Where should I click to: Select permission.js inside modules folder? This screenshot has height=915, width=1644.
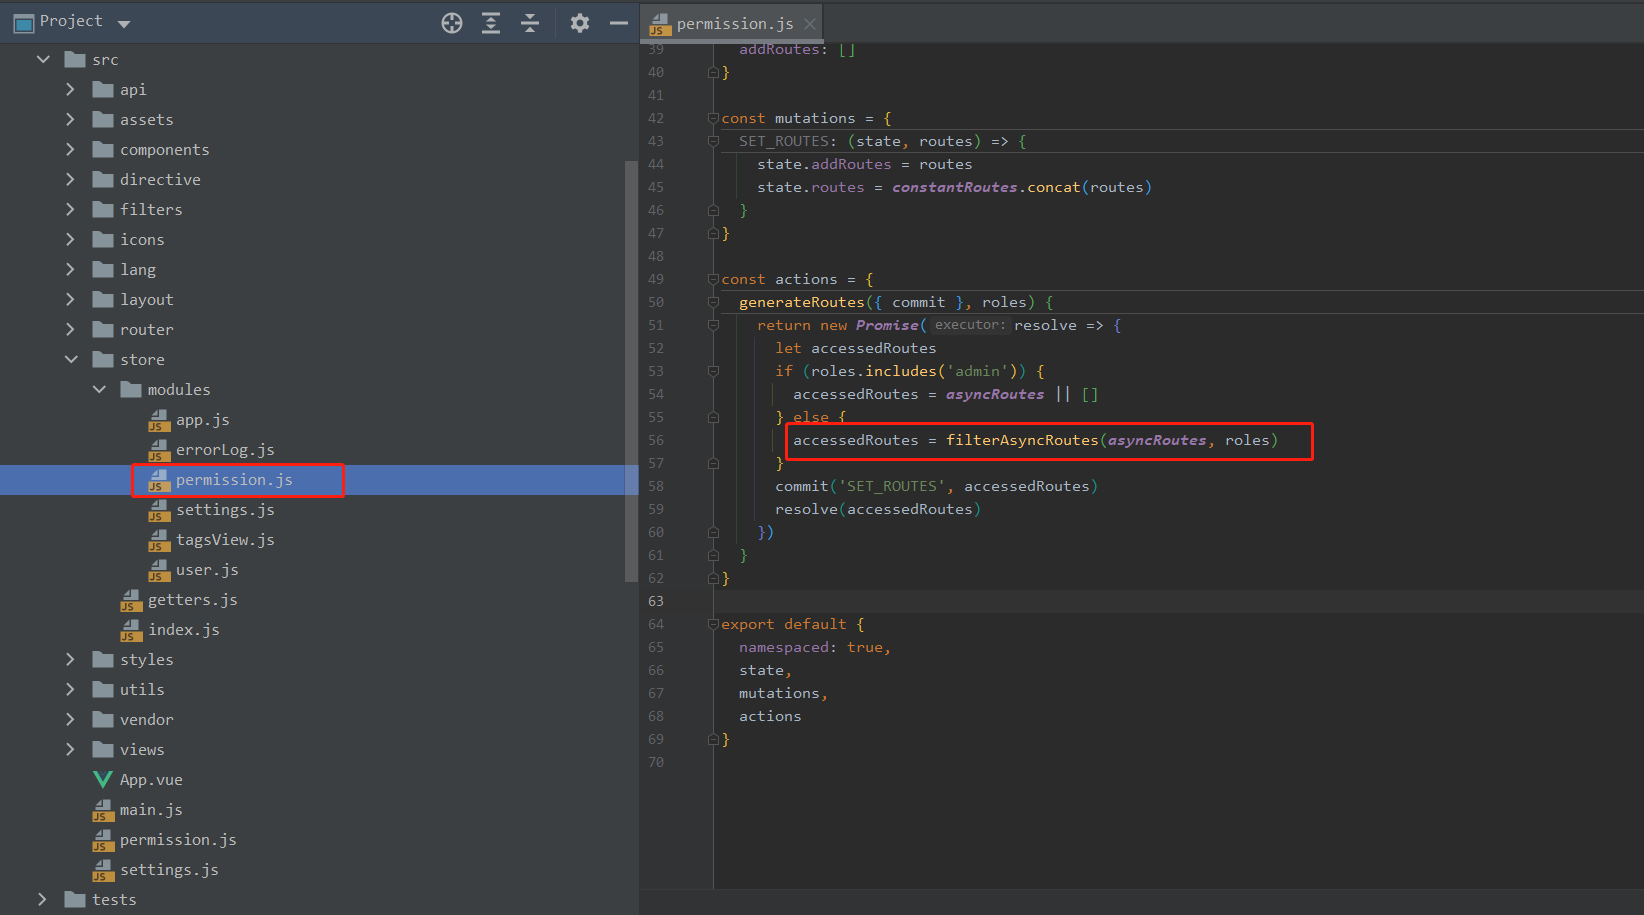coord(234,480)
